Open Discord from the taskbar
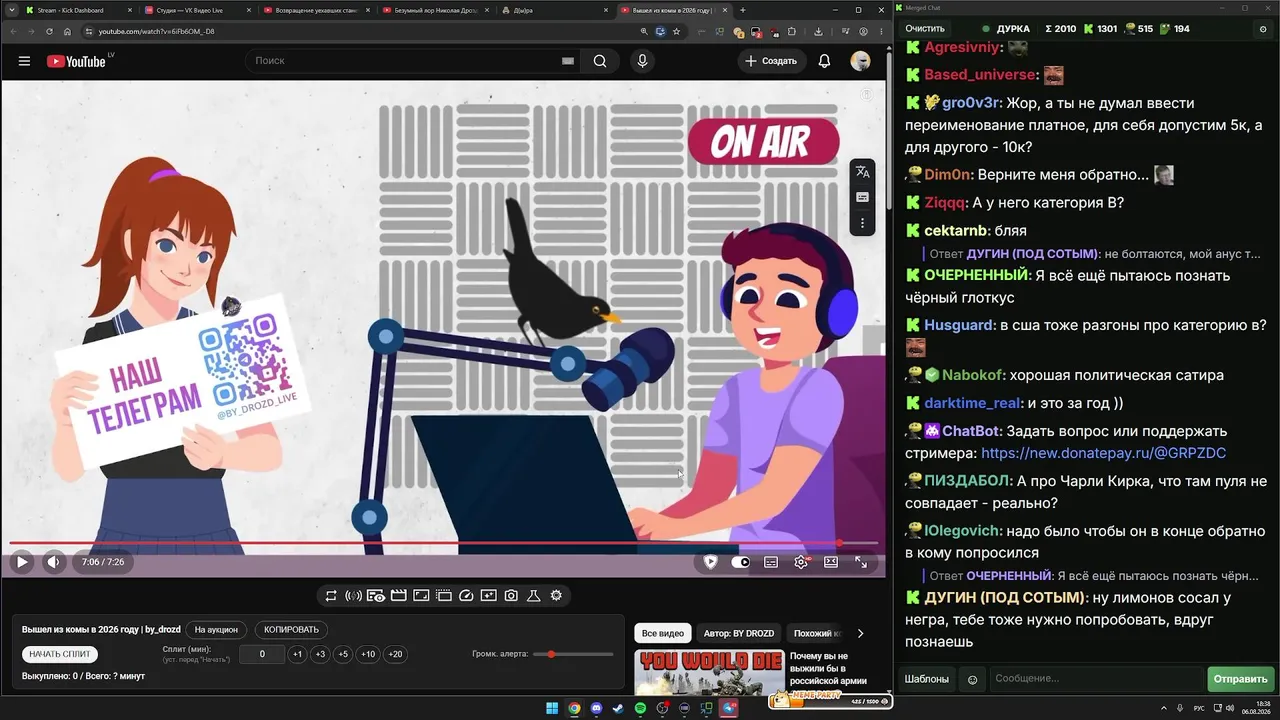This screenshot has width=1280, height=720. click(x=596, y=708)
